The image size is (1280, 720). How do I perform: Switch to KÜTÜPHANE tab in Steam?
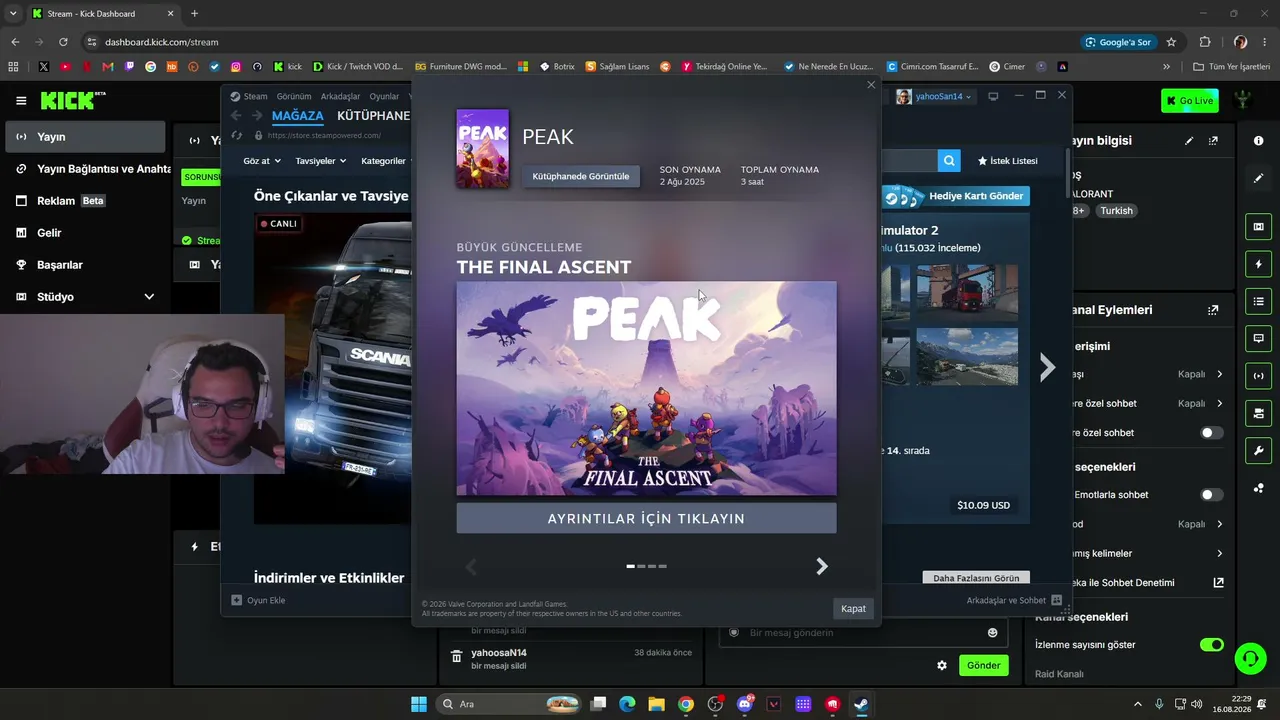pos(373,116)
